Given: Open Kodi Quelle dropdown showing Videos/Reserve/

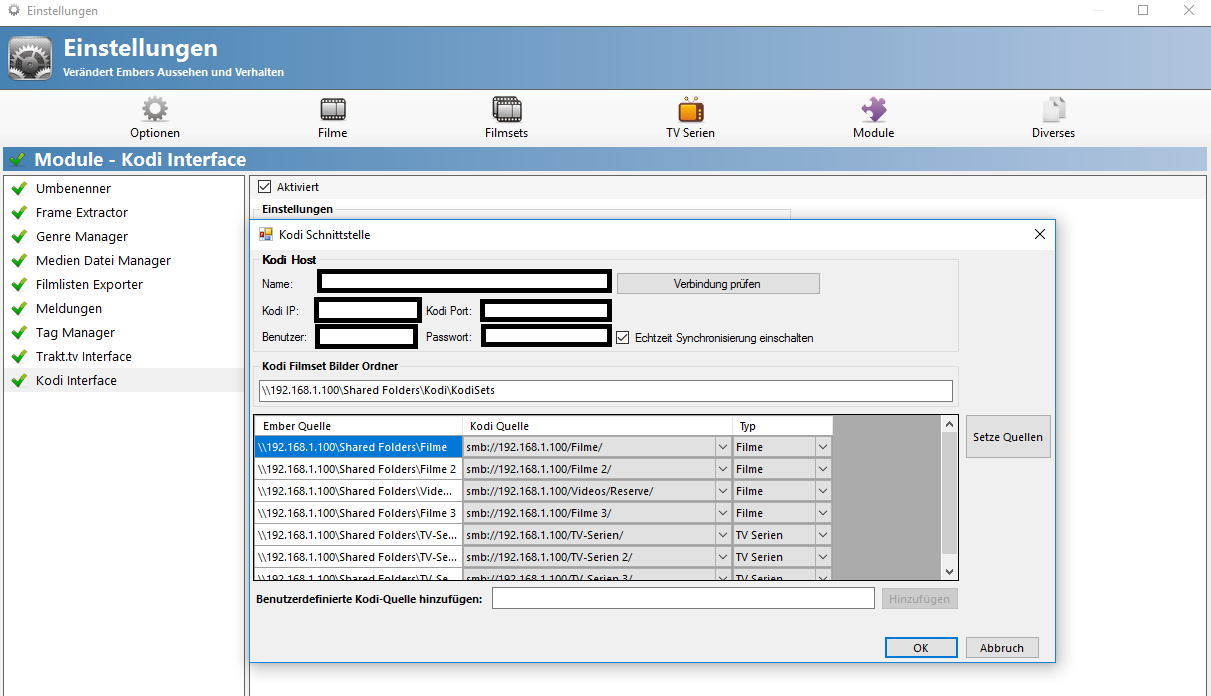Looking at the screenshot, I should 723,491.
